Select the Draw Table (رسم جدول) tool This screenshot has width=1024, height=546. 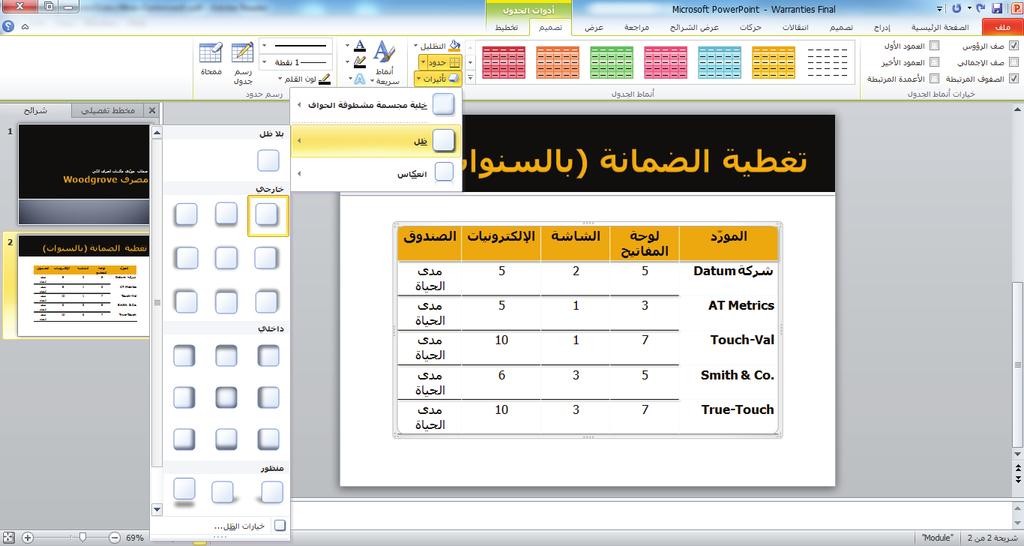[242, 63]
